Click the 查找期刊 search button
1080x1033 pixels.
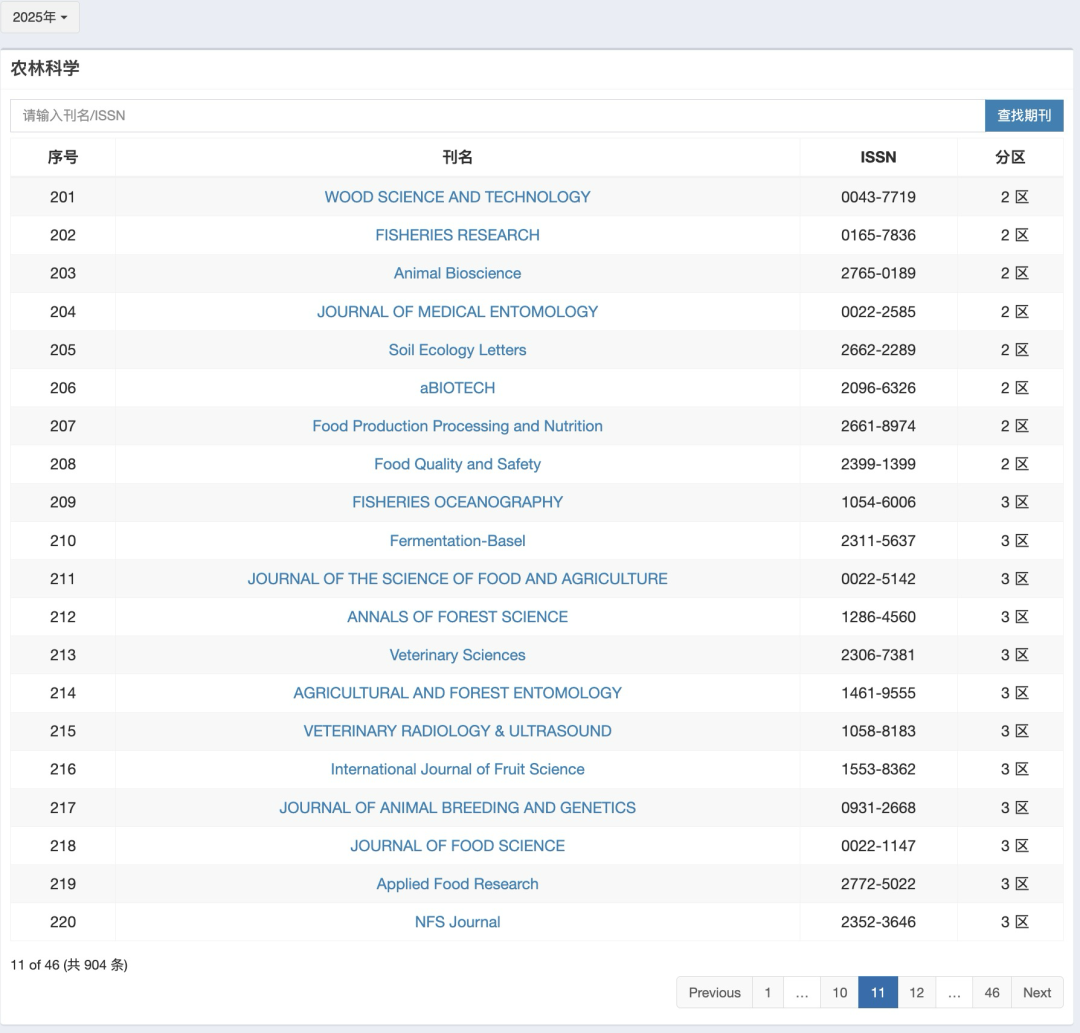coord(1024,116)
